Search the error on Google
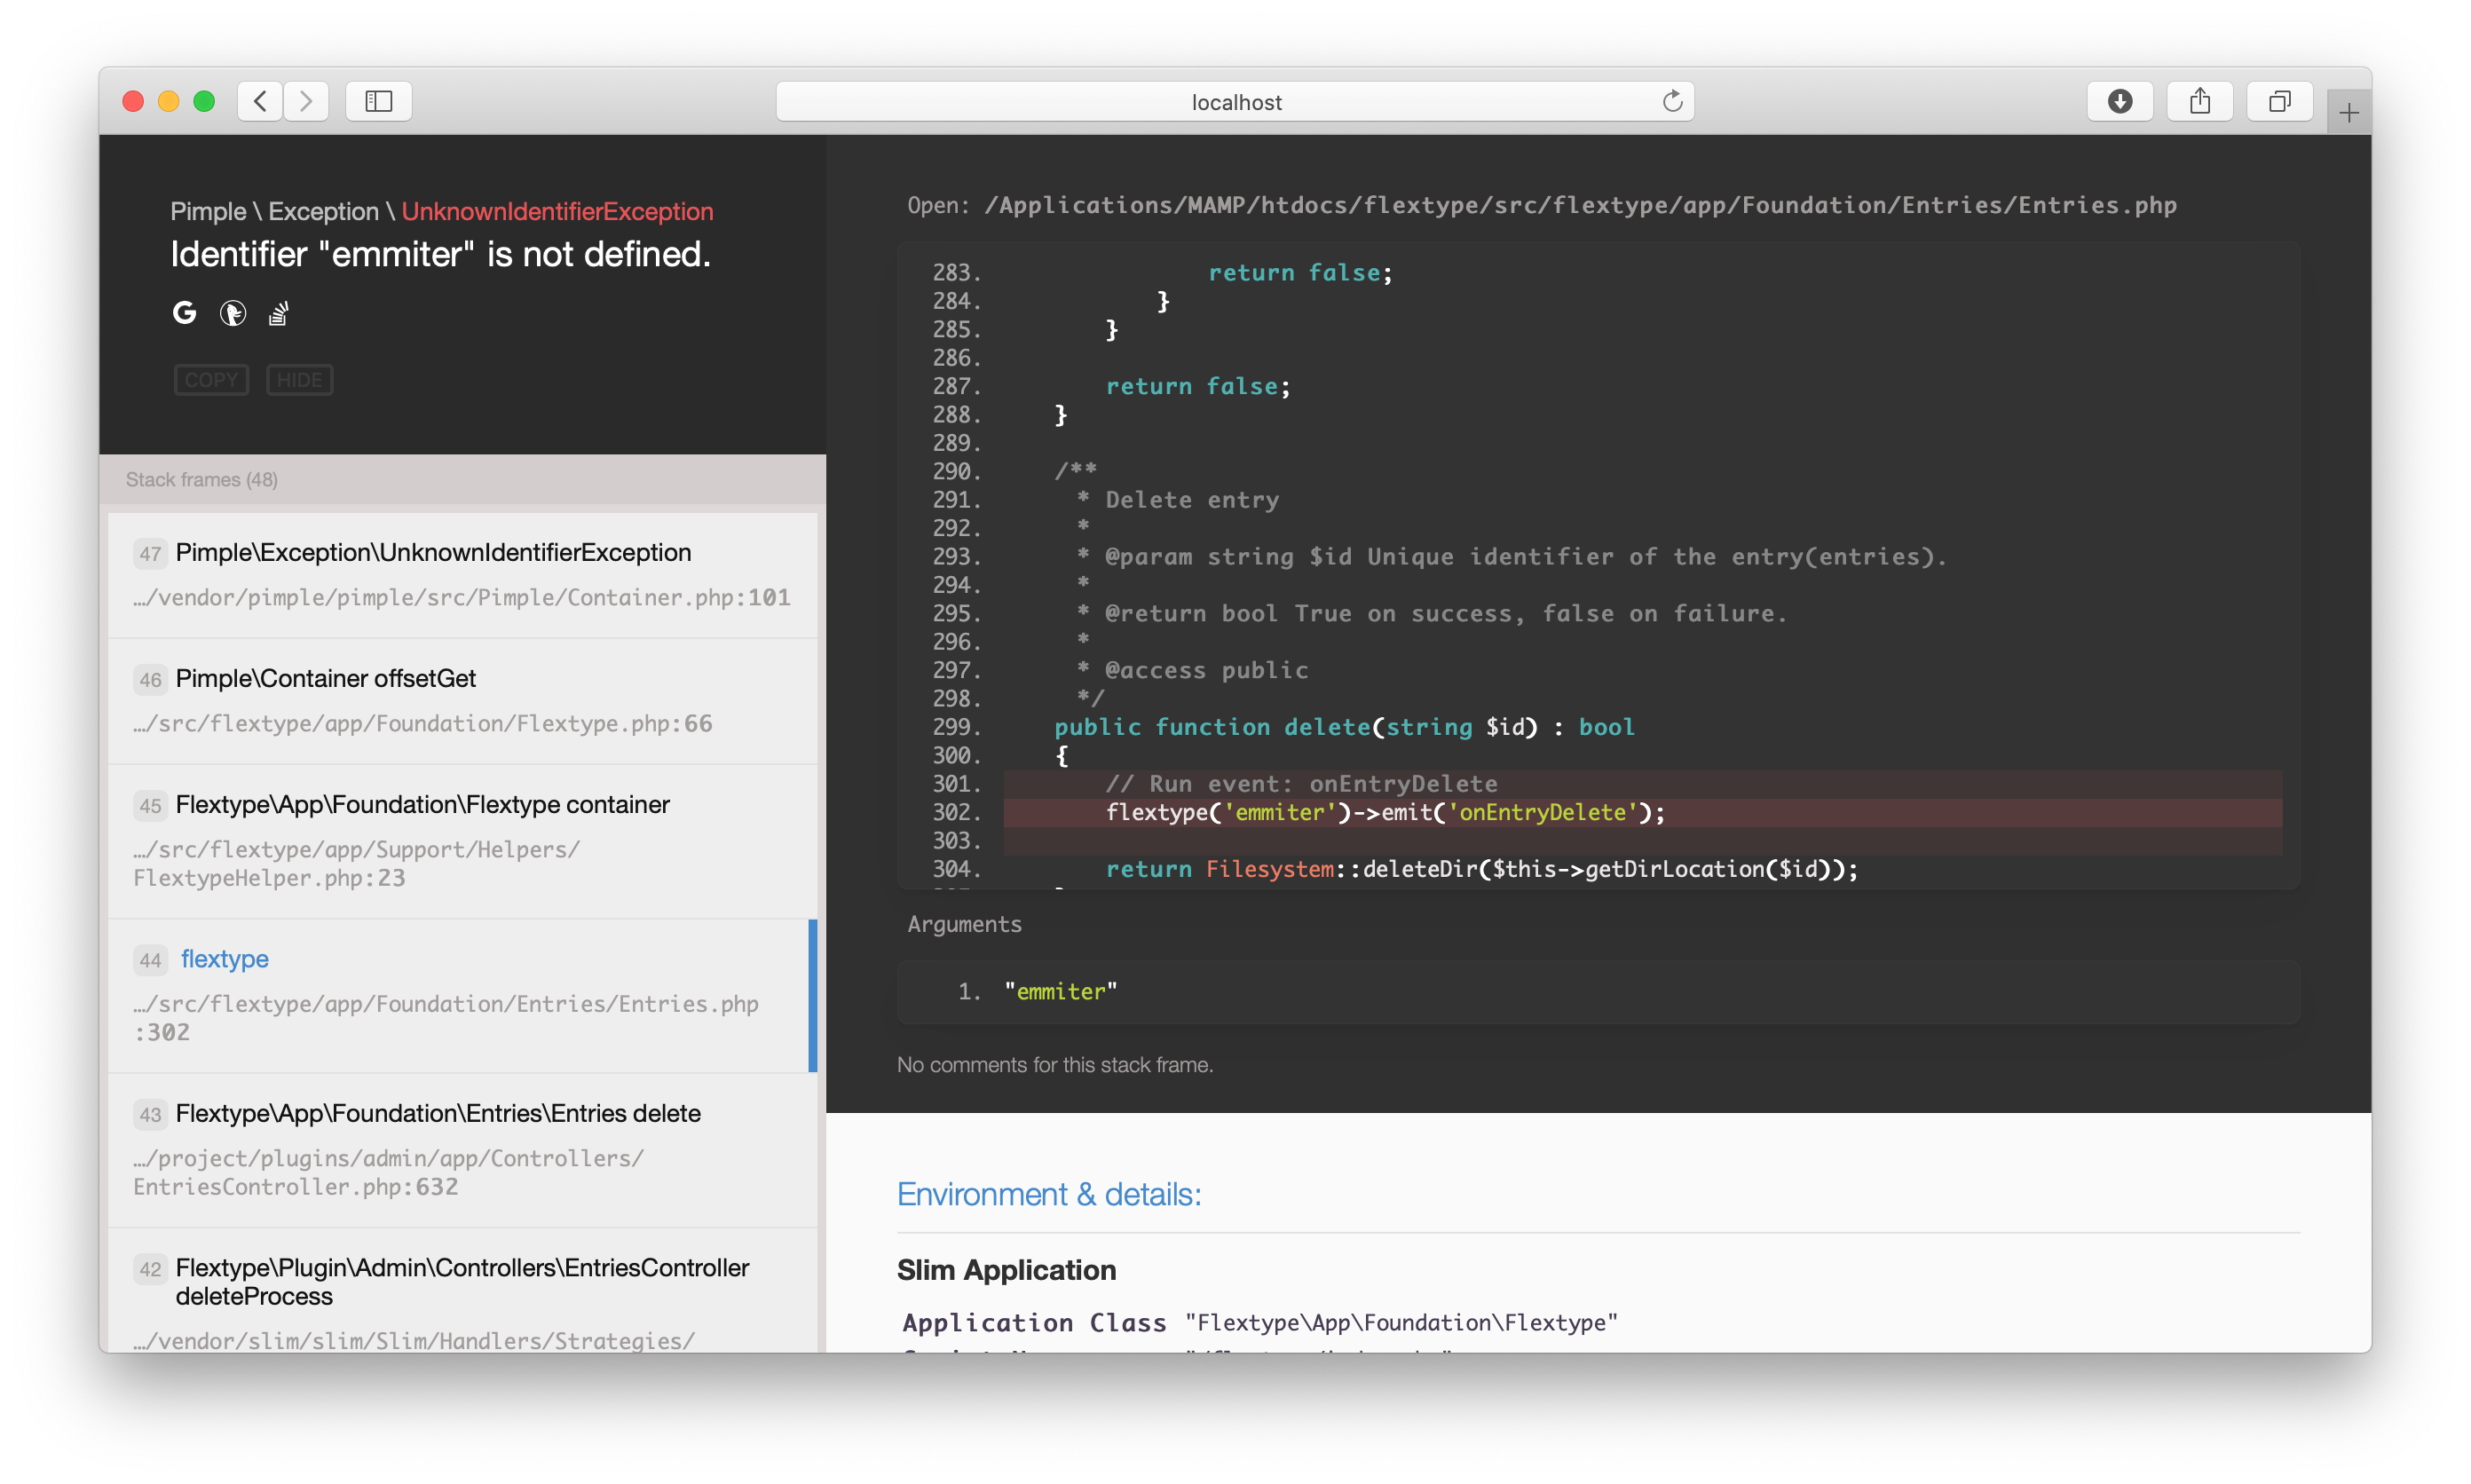 point(184,313)
